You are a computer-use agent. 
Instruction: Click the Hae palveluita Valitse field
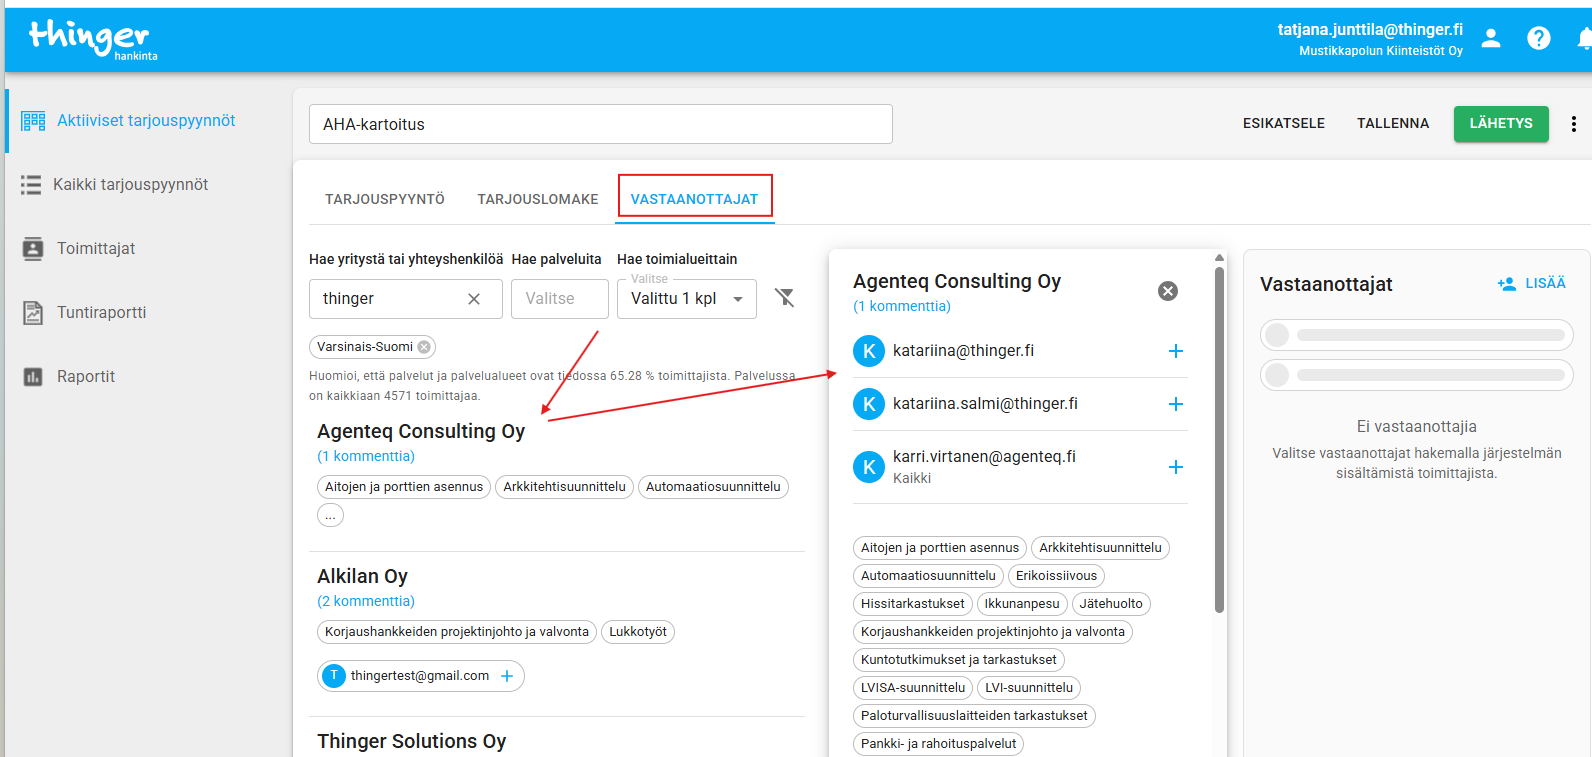click(x=560, y=299)
